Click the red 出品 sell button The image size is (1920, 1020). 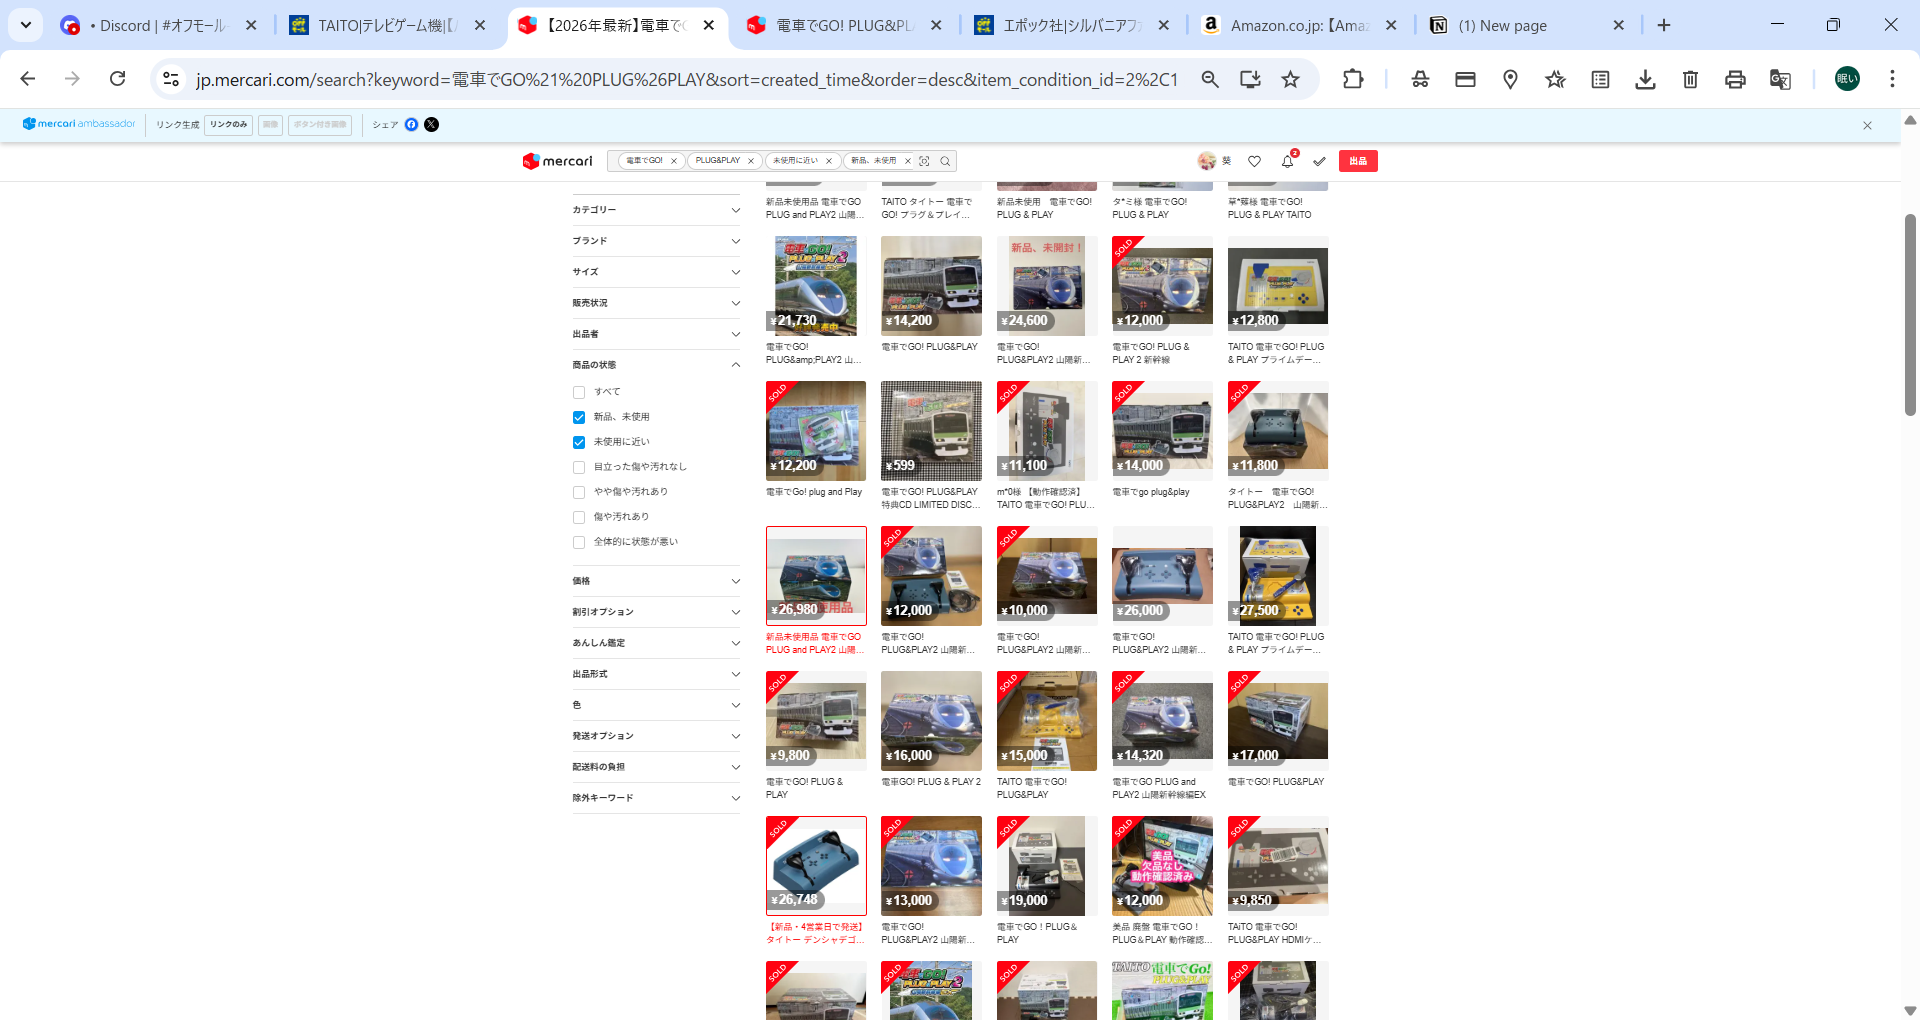pyautogui.click(x=1358, y=161)
